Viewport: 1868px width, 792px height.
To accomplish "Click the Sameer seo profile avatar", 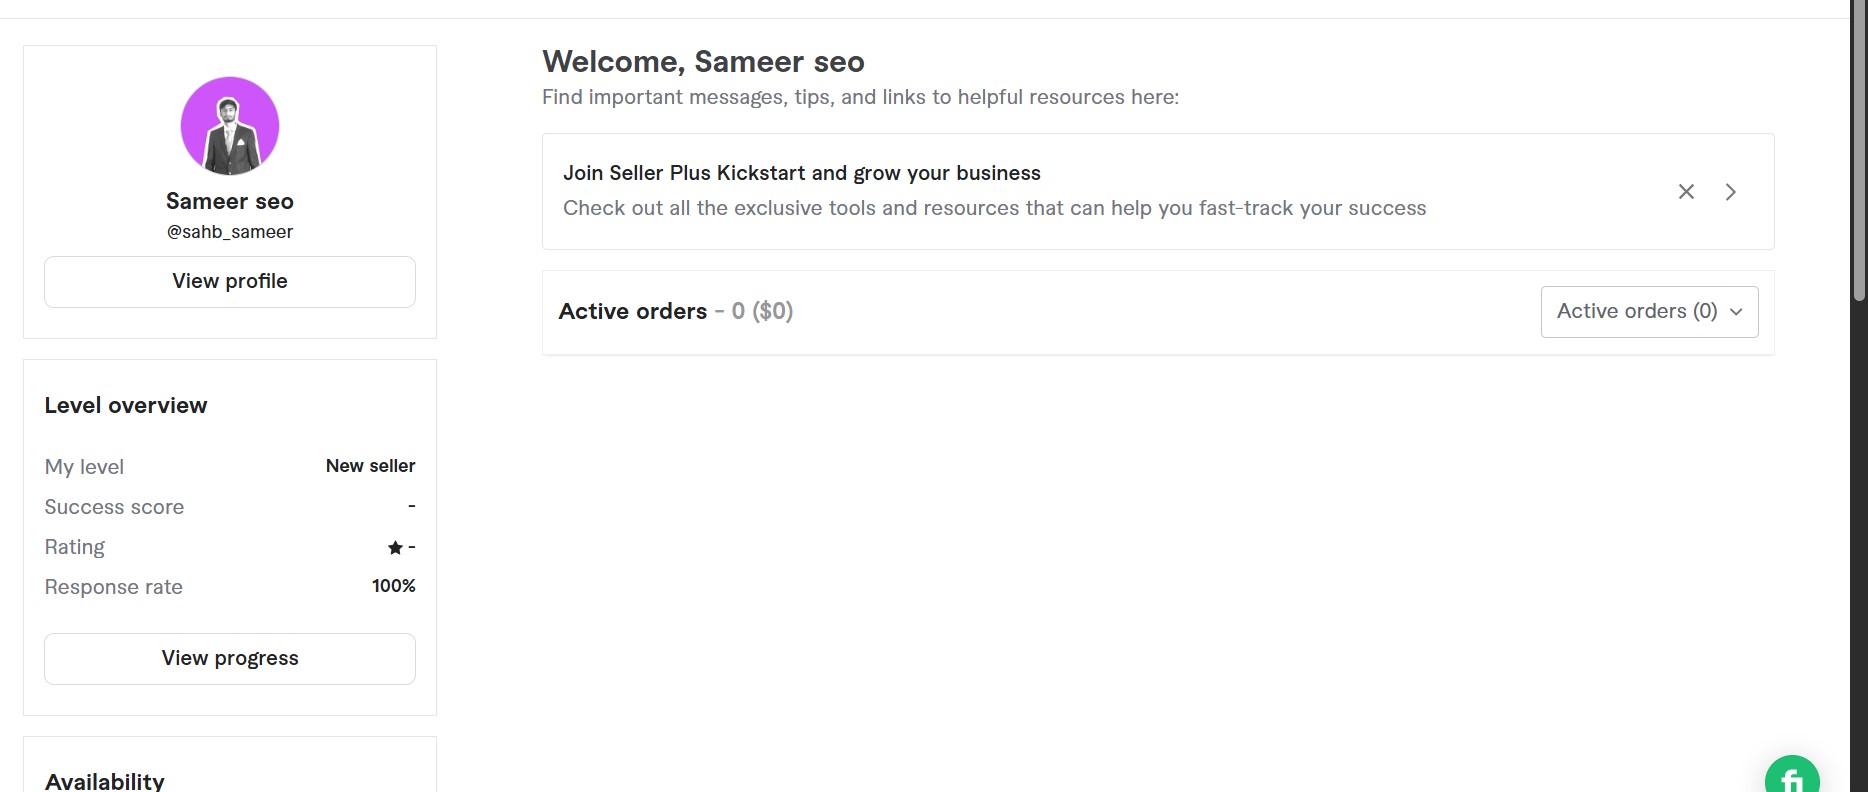I will pyautogui.click(x=230, y=126).
